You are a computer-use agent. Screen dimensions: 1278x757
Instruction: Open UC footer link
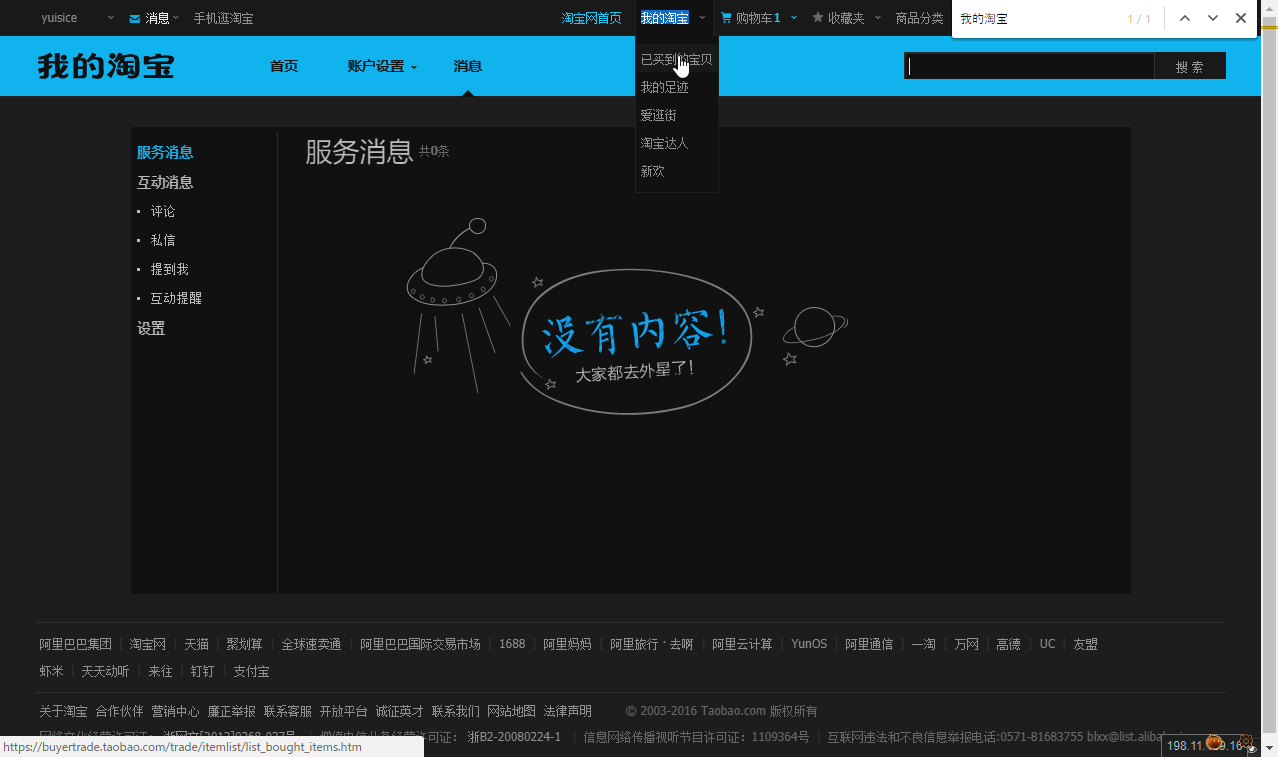pos(1047,644)
